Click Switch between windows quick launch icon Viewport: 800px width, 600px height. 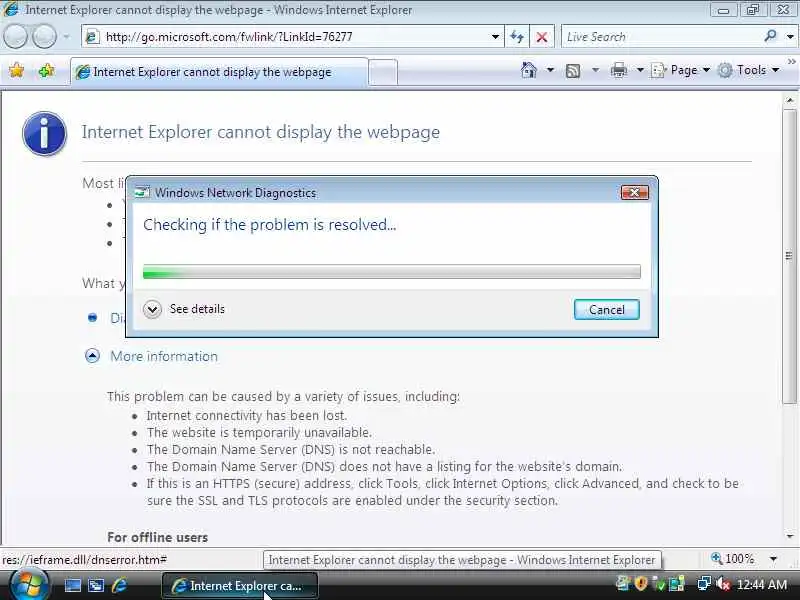point(96,585)
